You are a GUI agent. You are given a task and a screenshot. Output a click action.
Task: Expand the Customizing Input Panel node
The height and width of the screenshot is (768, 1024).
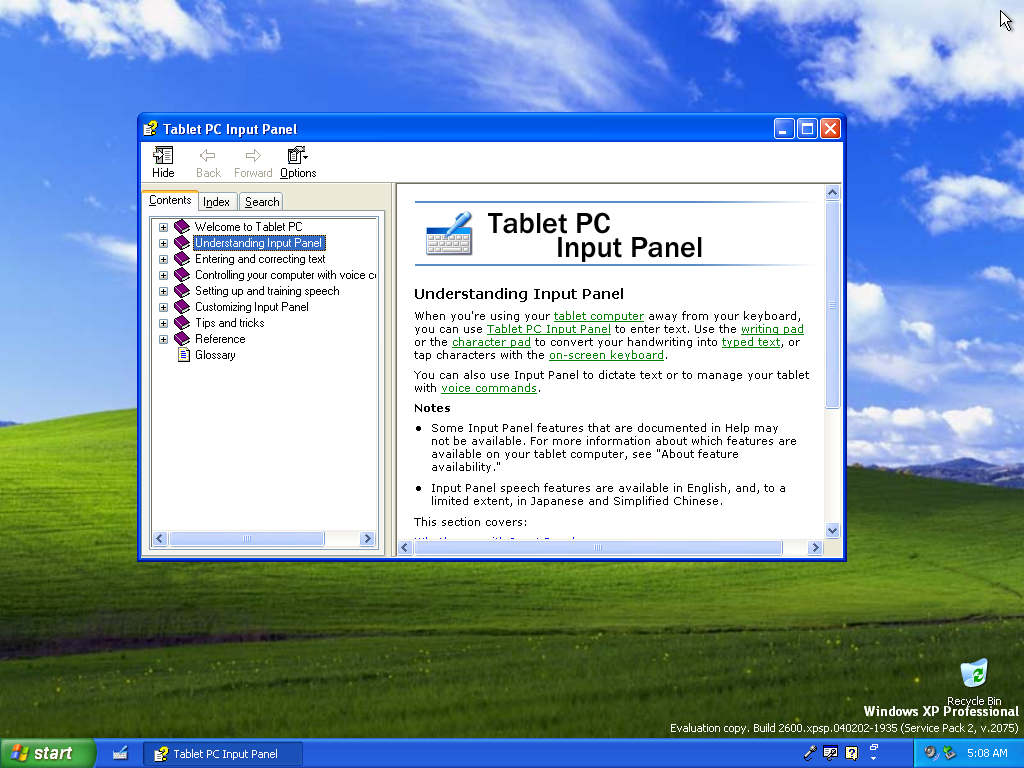point(163,307)
